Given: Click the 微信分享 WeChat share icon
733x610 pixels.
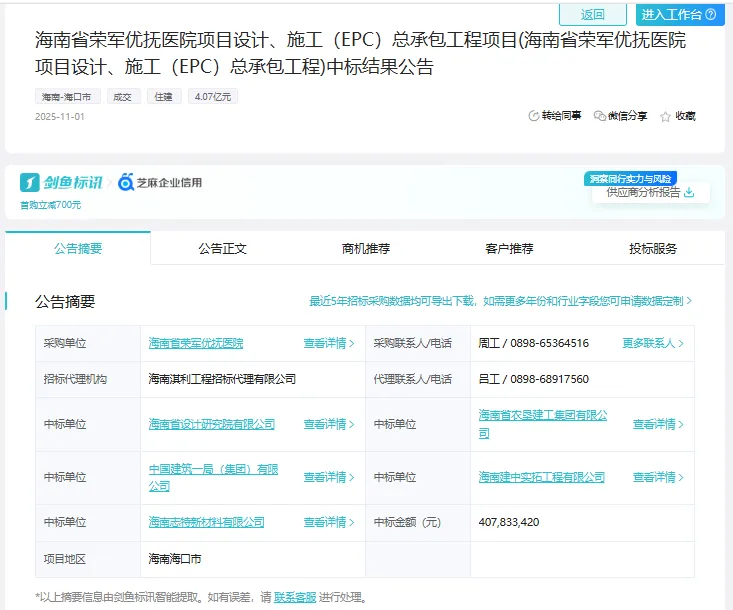Looking at the screenshot, I should [x=600, y=116].
